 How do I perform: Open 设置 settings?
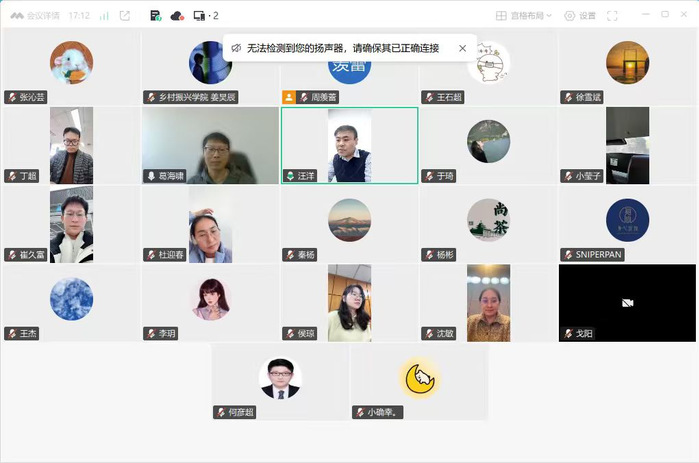pos(580,16)
